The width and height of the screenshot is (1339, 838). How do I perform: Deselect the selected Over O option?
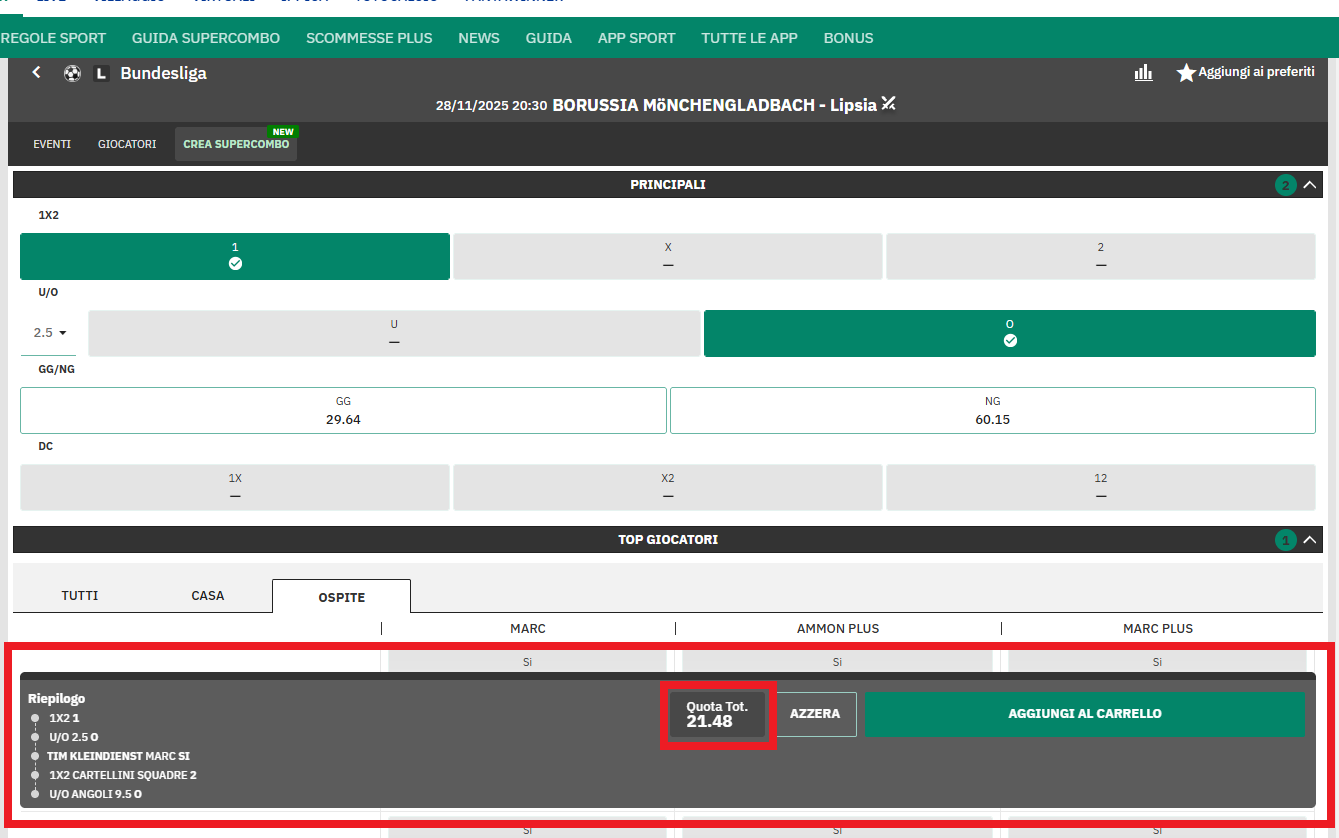tap(1009, 333)
